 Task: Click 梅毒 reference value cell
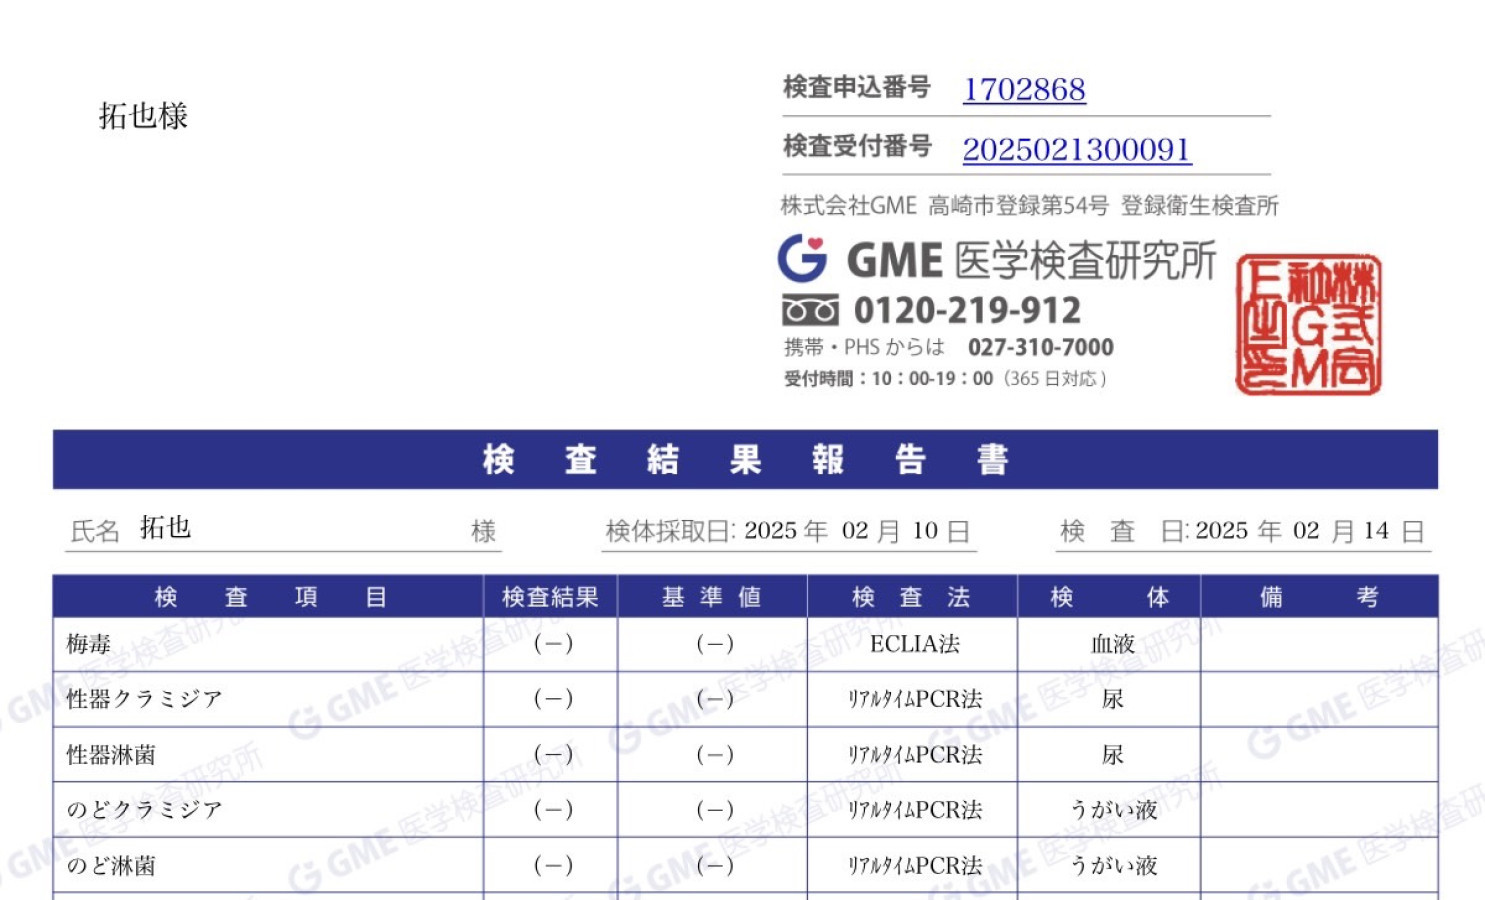pyautogui.click(x=714, y=644)
